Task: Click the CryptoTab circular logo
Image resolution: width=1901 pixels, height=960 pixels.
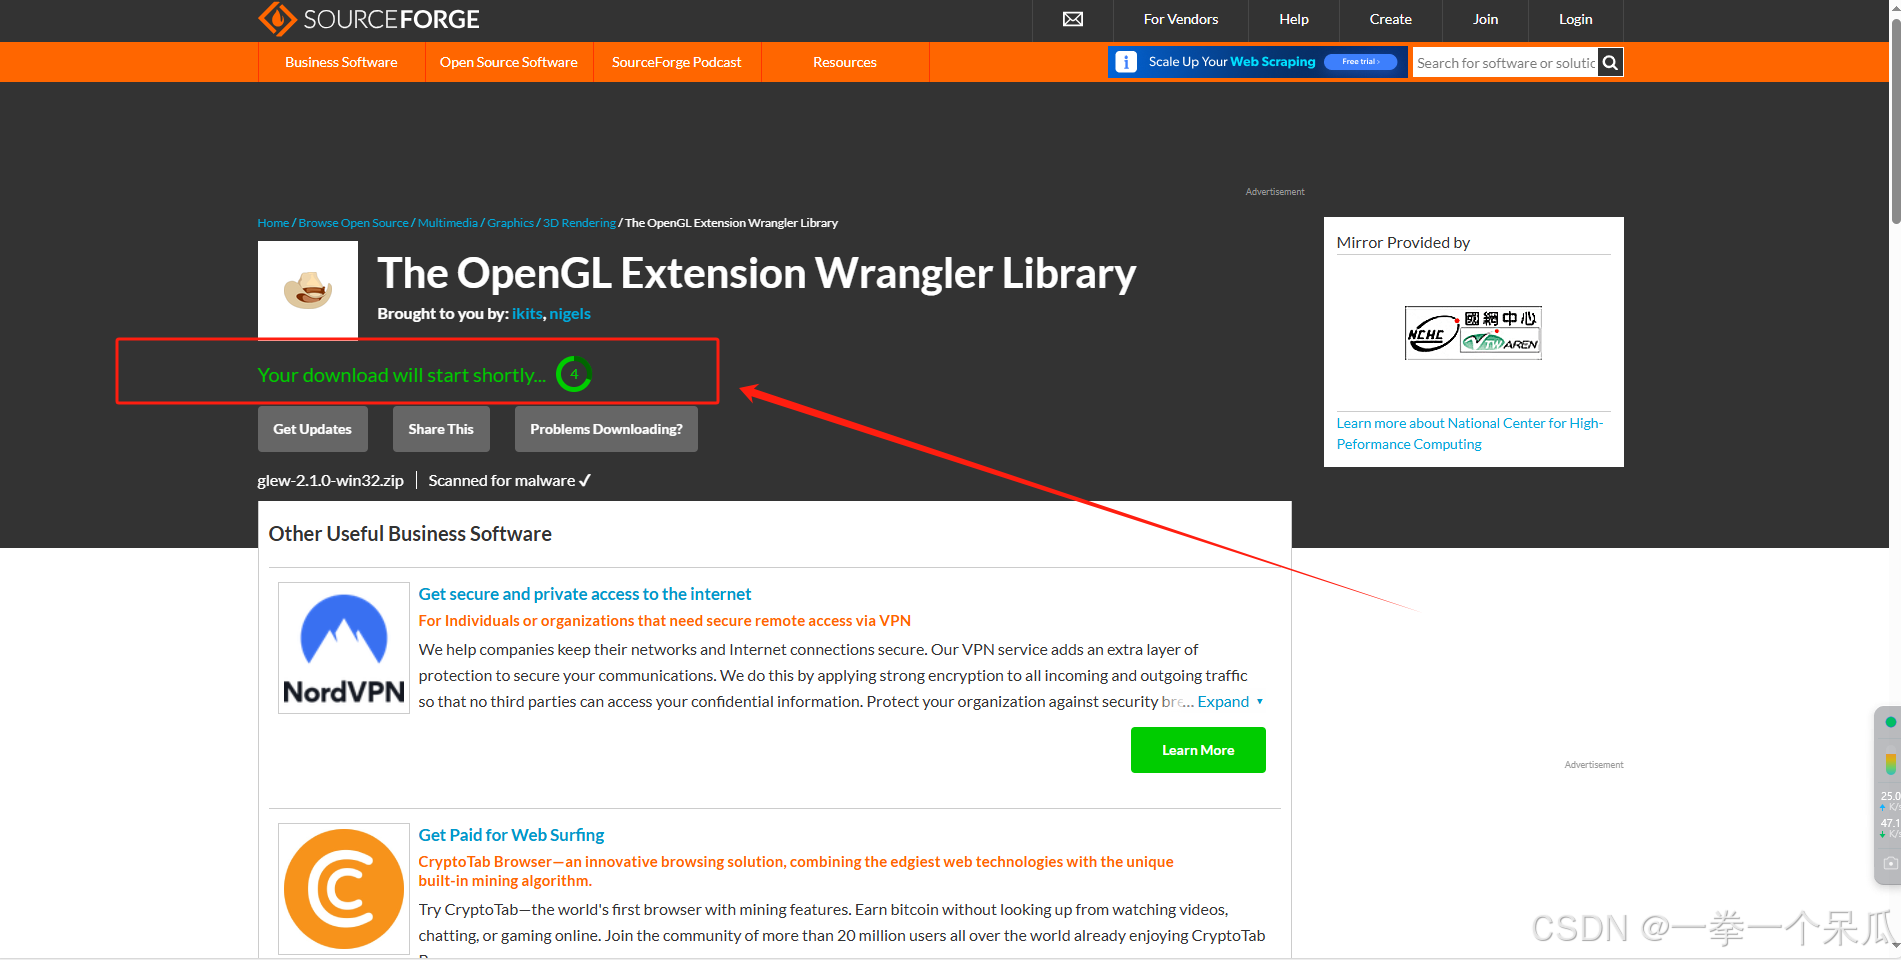Action: 343,888
